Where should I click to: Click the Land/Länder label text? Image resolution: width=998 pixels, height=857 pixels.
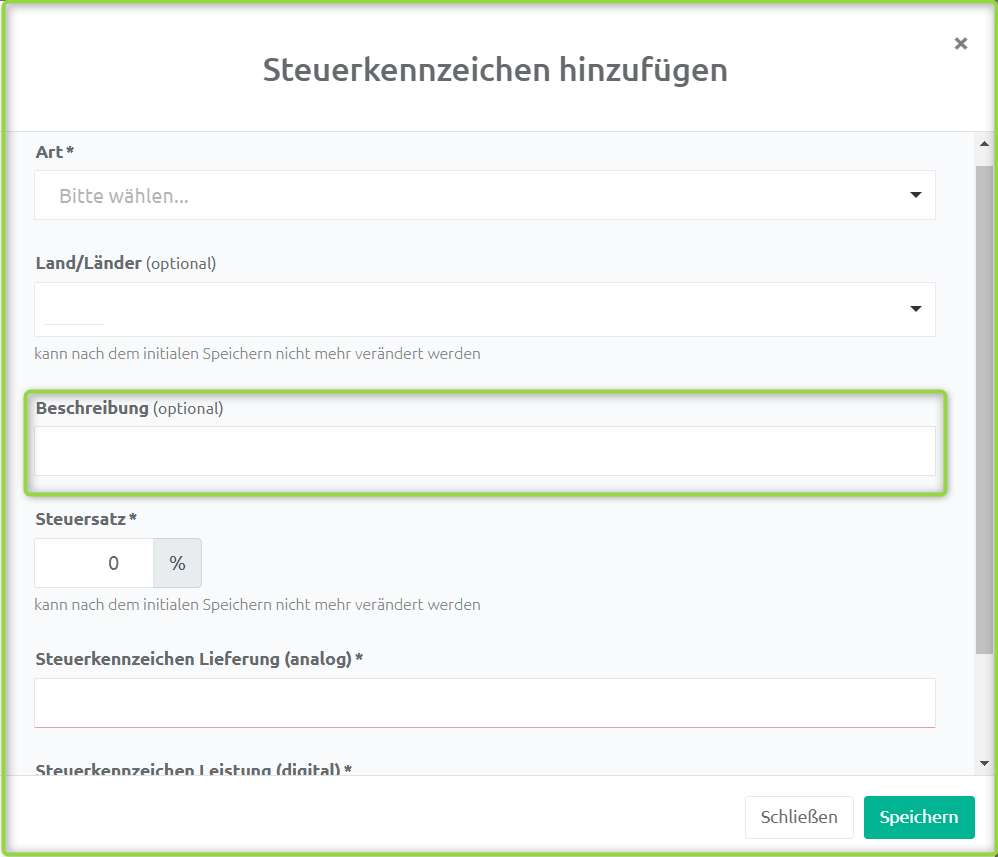[89, 264]
